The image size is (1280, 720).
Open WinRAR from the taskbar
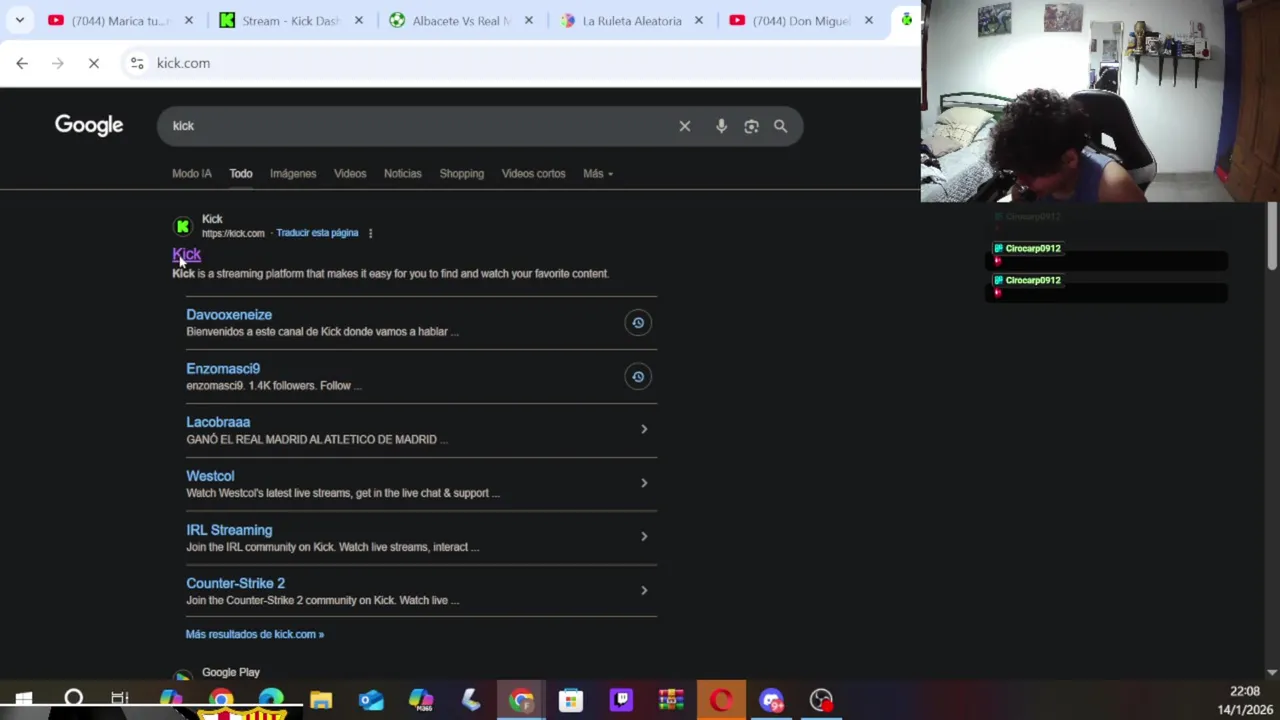671,699
